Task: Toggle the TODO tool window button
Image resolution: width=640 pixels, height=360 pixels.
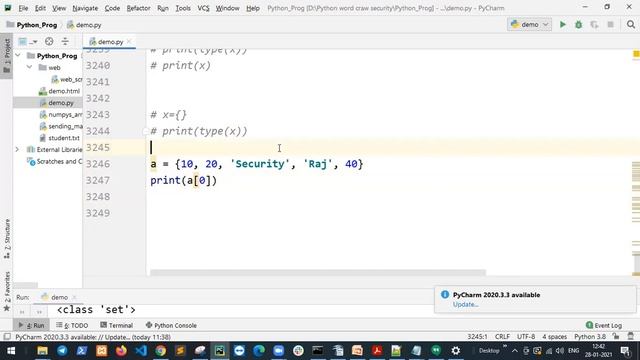Action: click(72, 325)
